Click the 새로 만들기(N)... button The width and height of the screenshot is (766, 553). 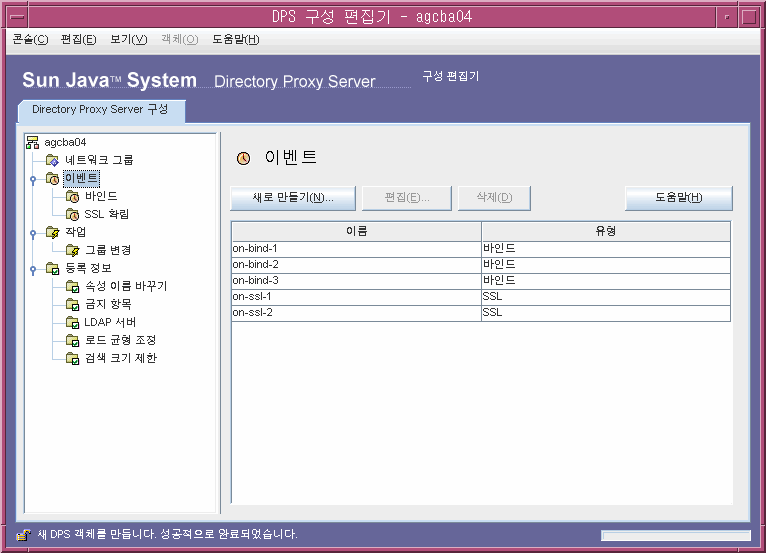[293, 198]
